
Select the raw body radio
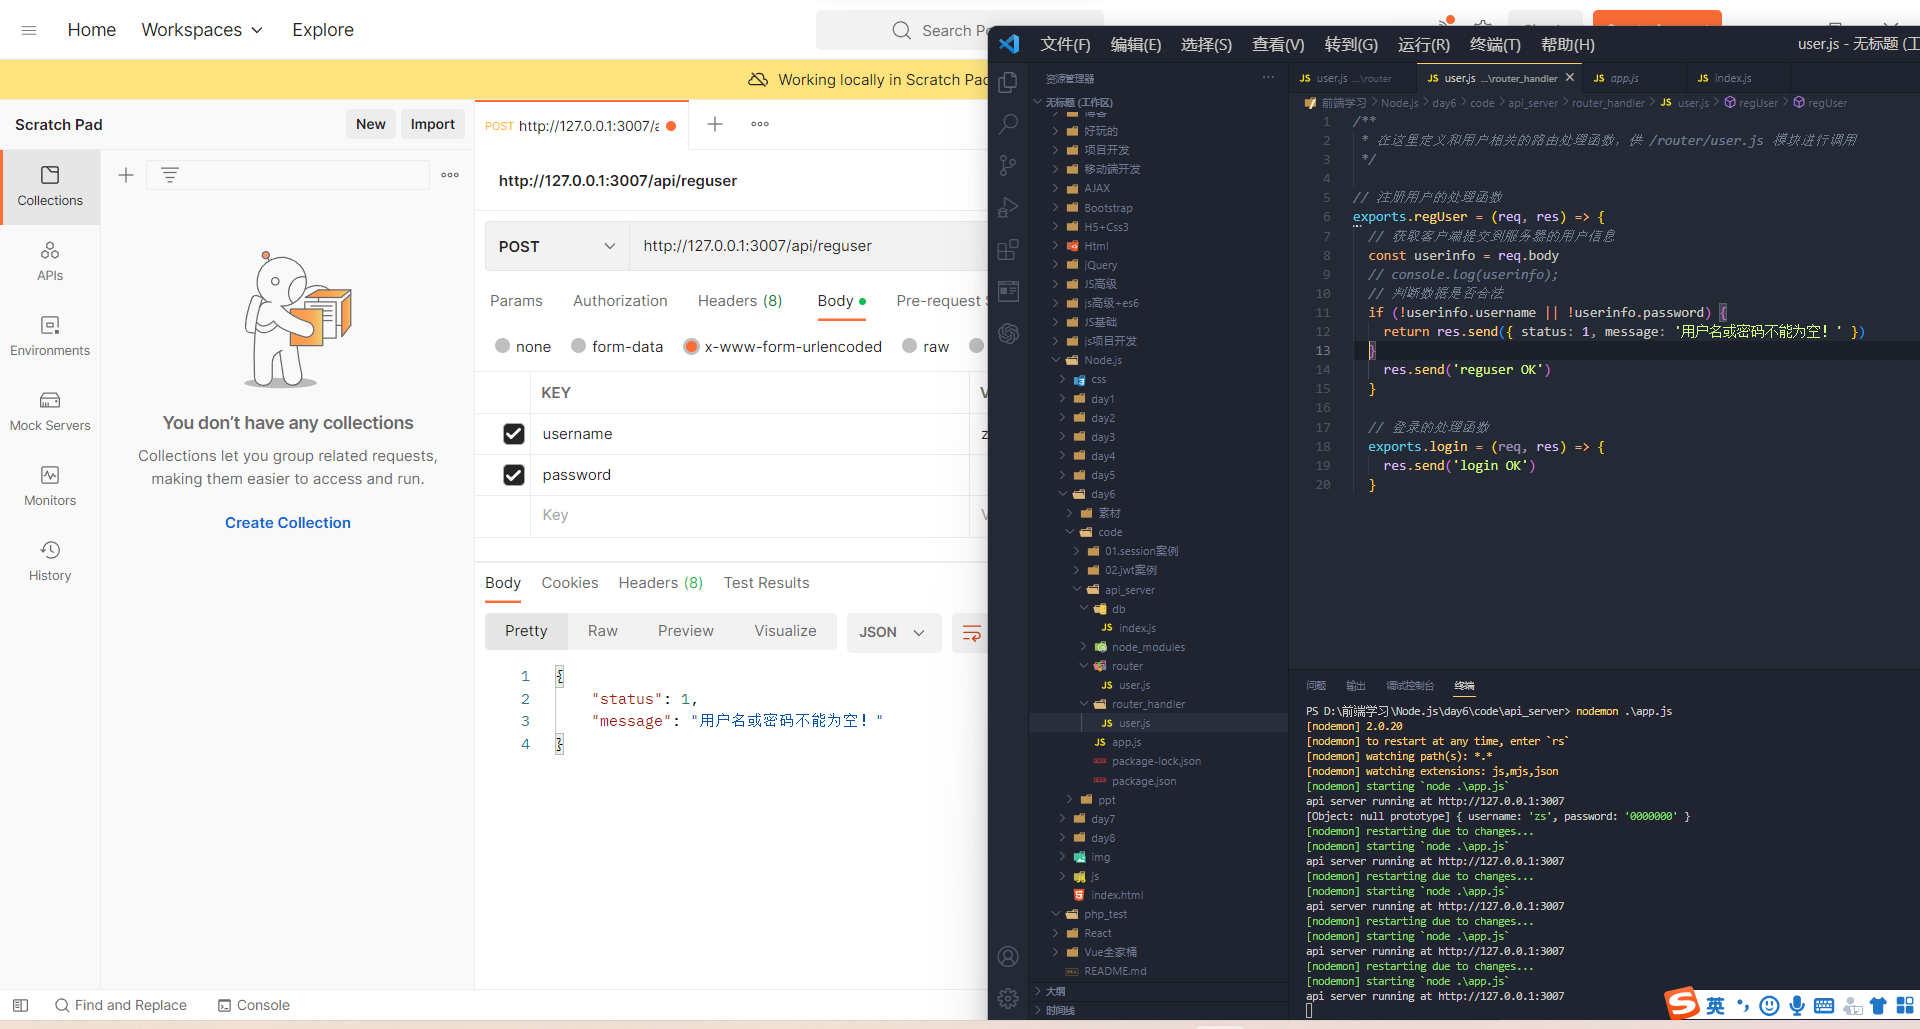pos(909,346)
